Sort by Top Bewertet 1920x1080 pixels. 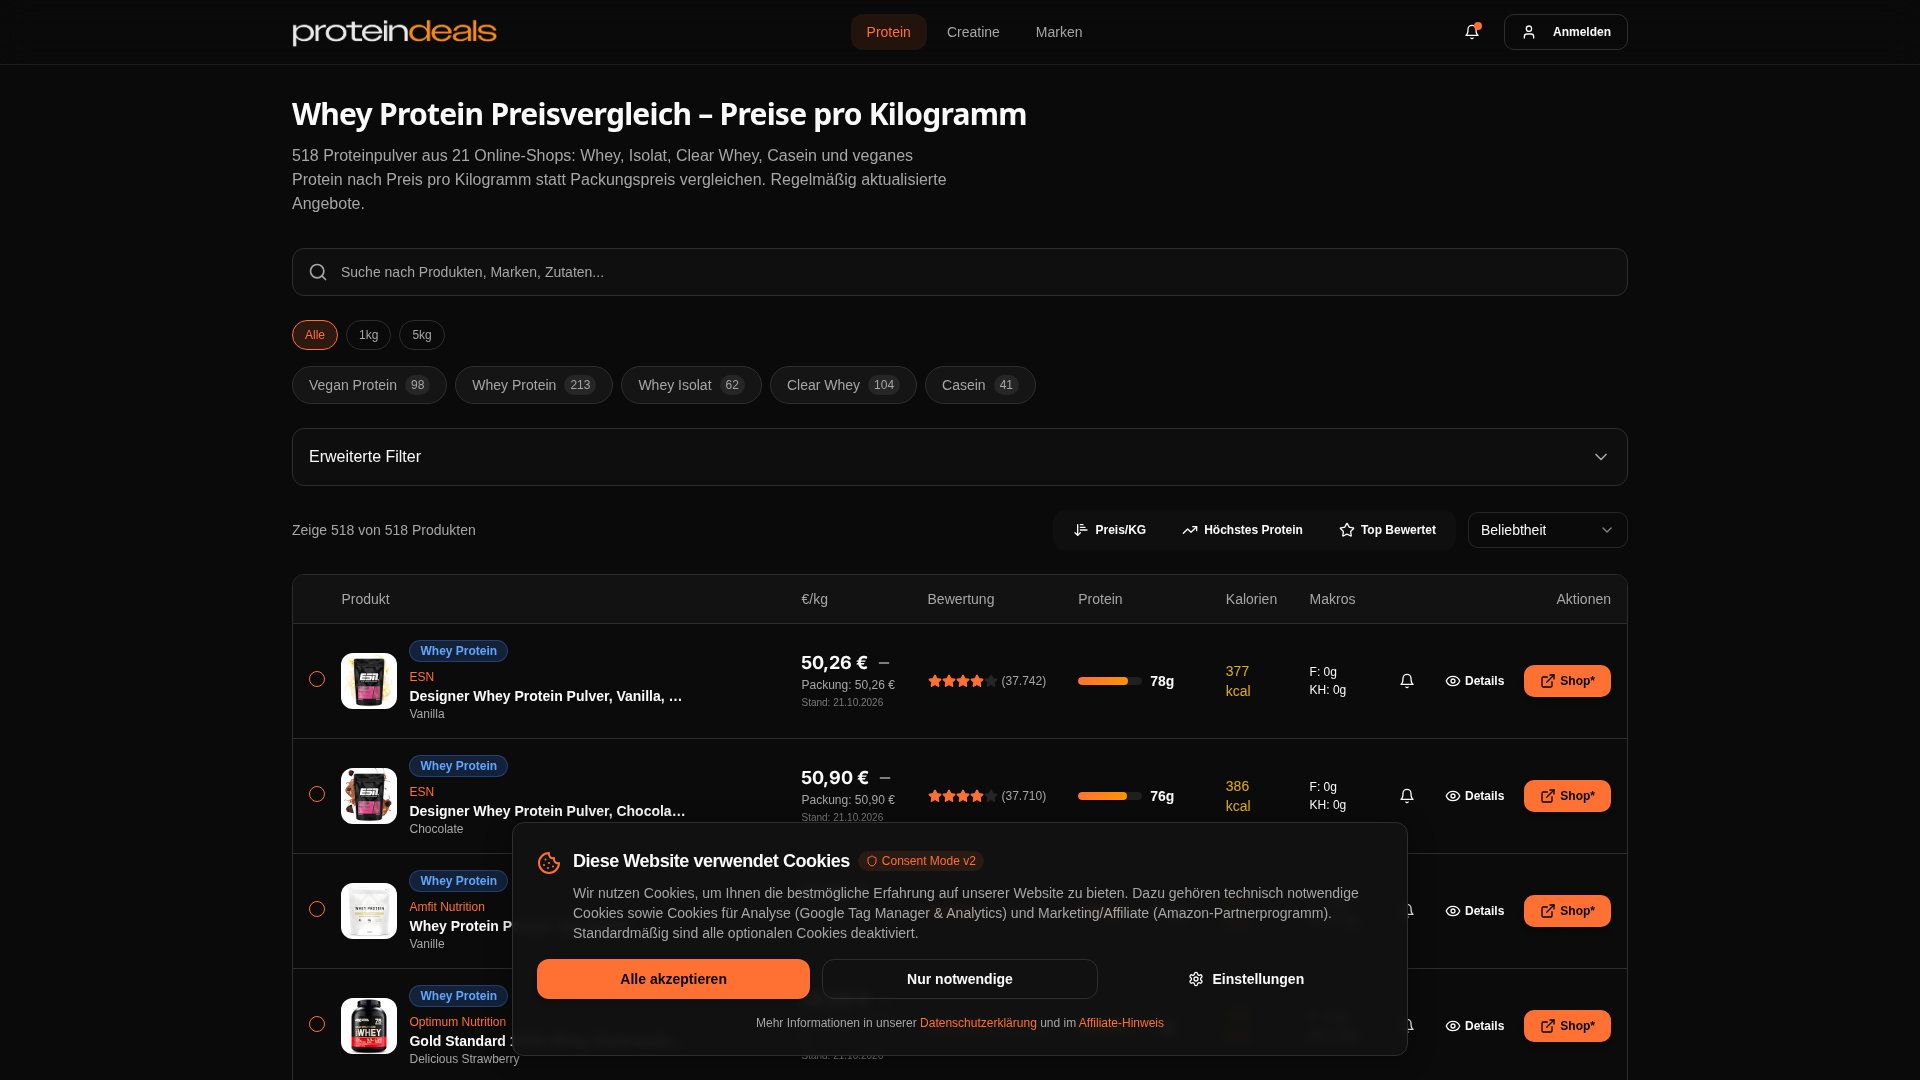coord(1387,530)
